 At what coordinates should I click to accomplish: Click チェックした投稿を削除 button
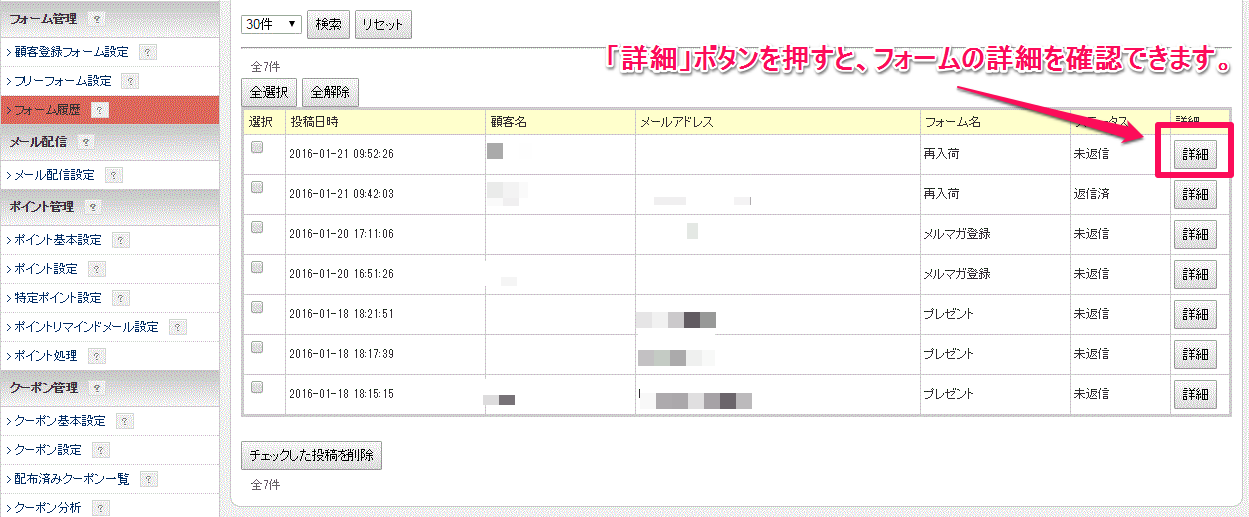click(311, 455)
